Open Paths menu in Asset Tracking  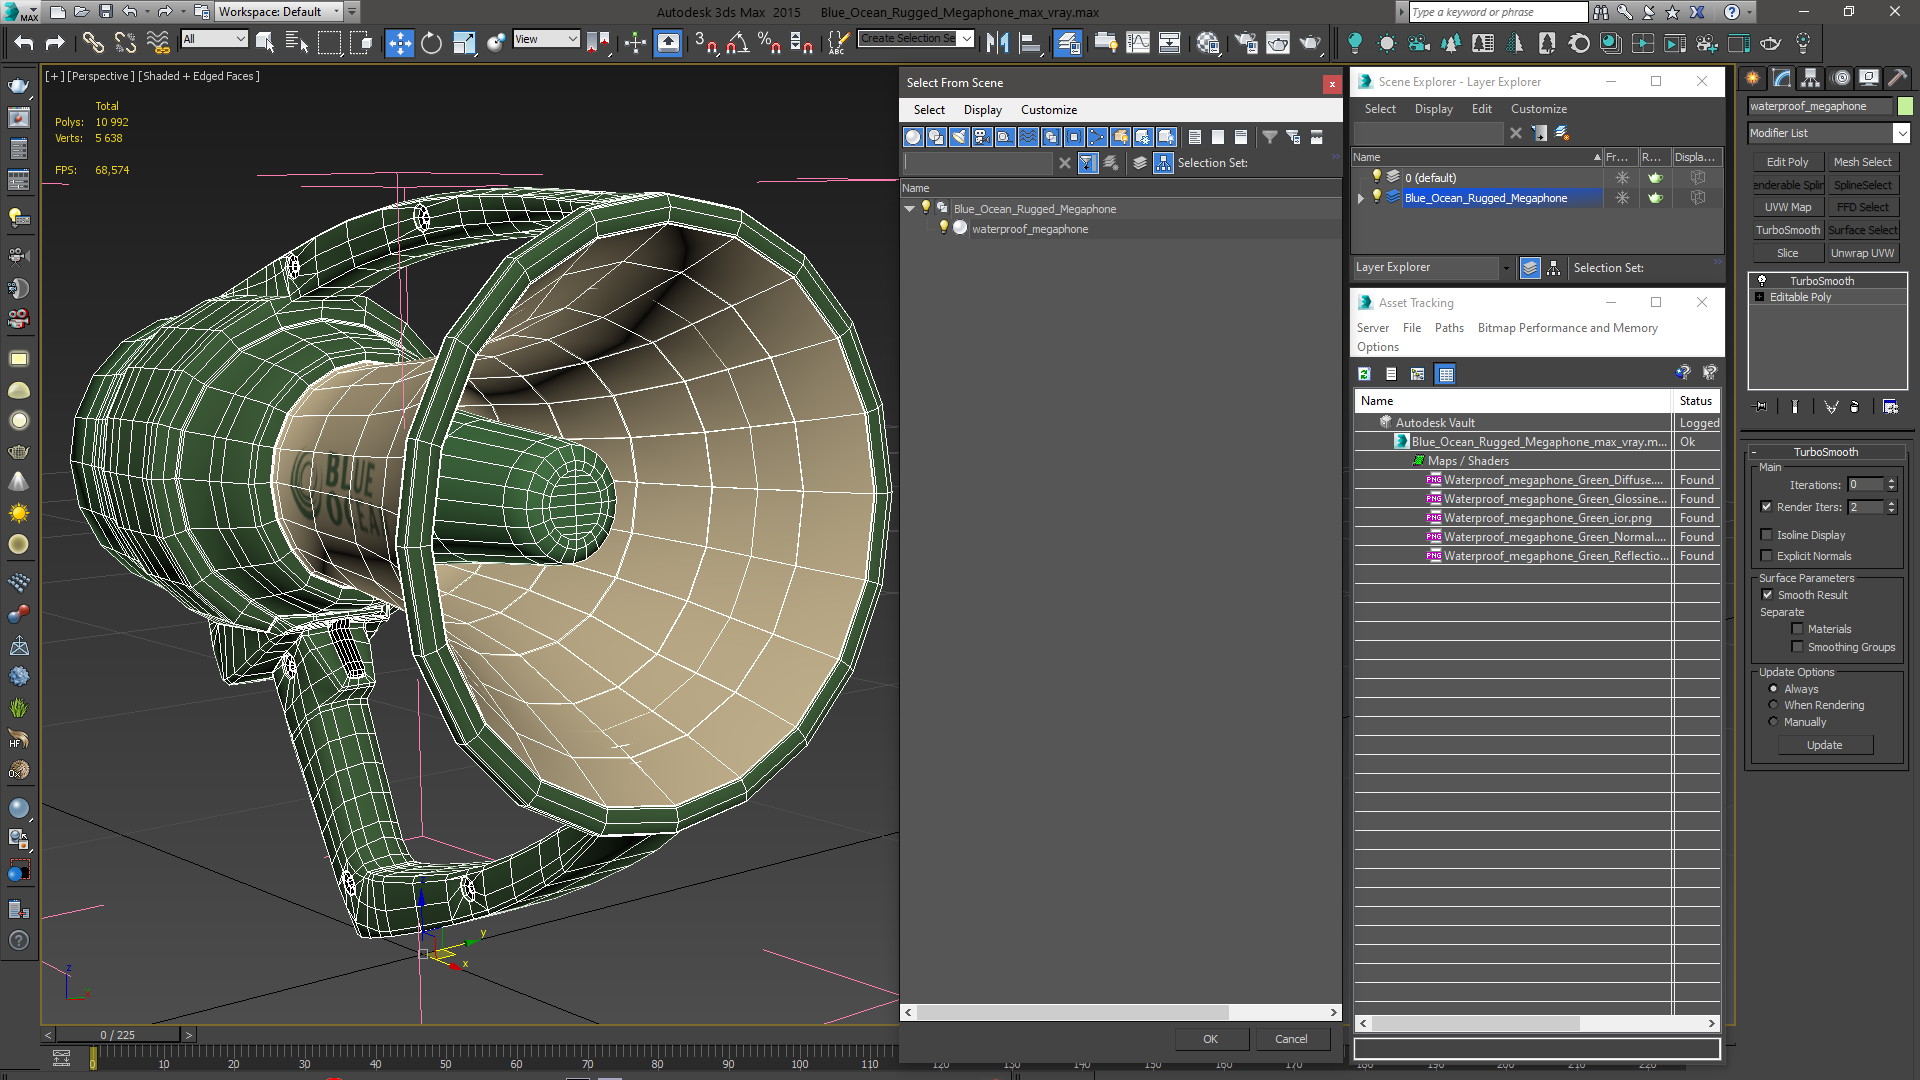(1448, 328)
